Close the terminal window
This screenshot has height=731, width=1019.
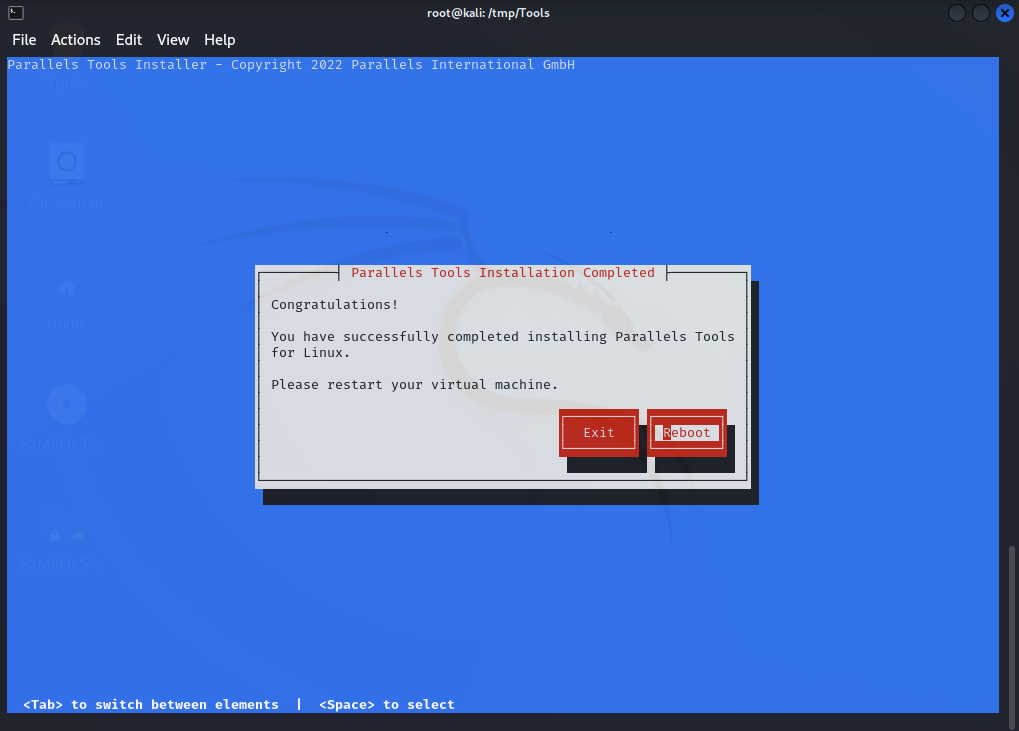(x=1005, y=13)
